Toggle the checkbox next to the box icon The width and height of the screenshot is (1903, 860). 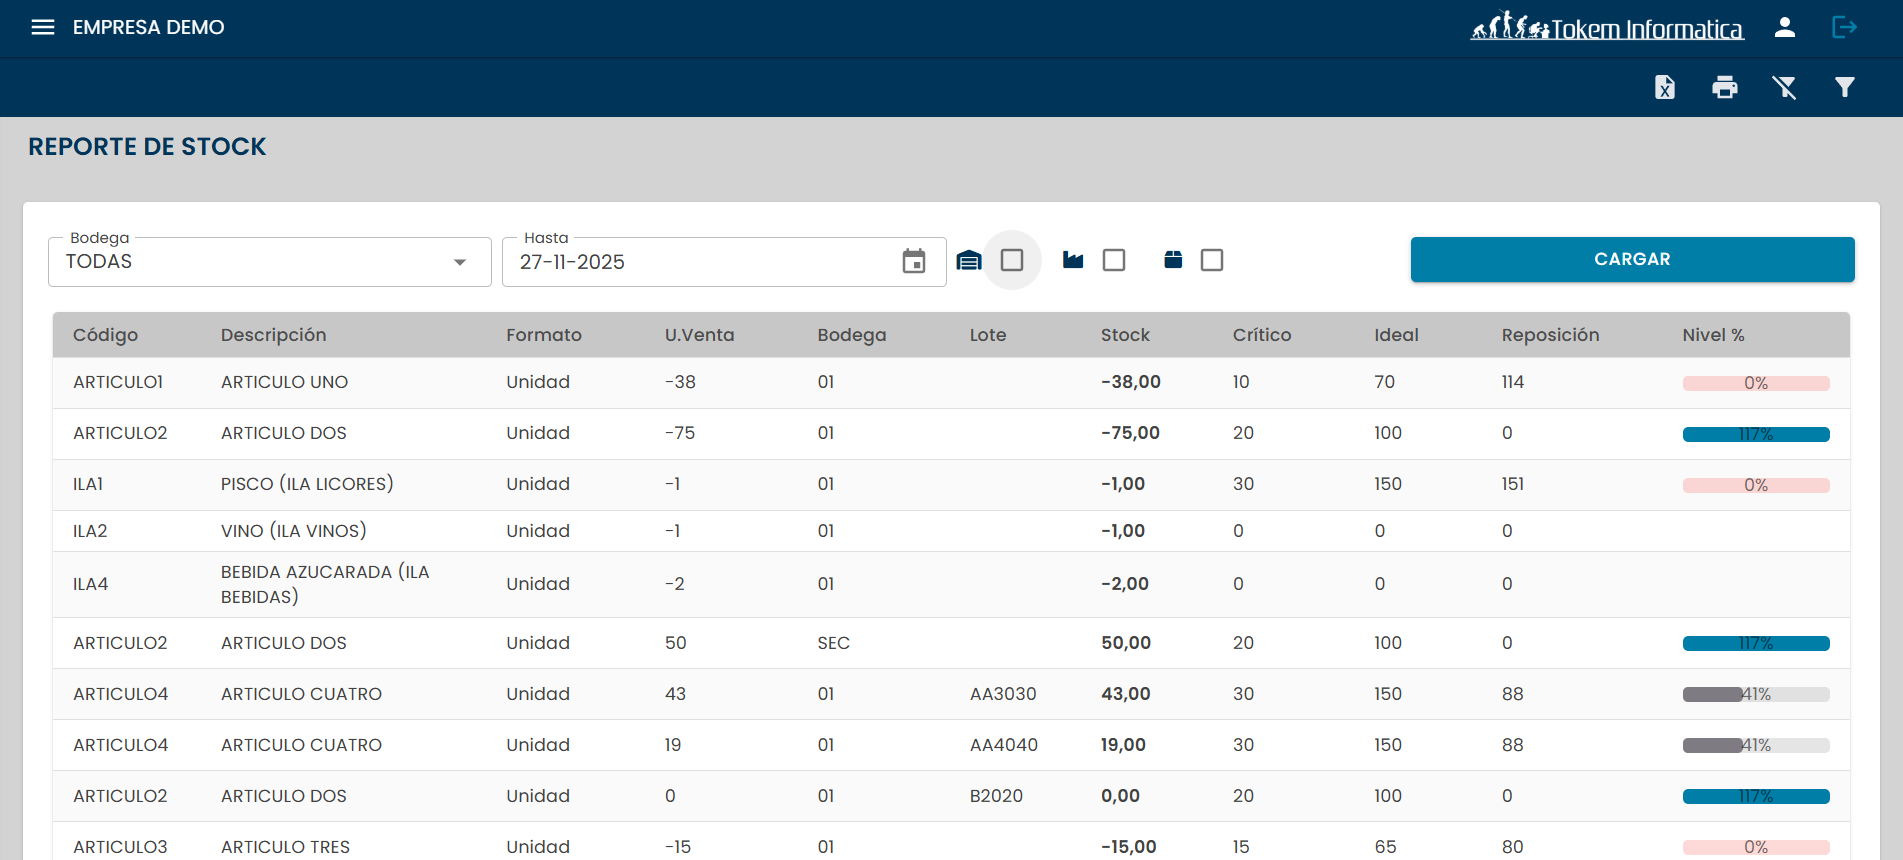click(1212, 260)
